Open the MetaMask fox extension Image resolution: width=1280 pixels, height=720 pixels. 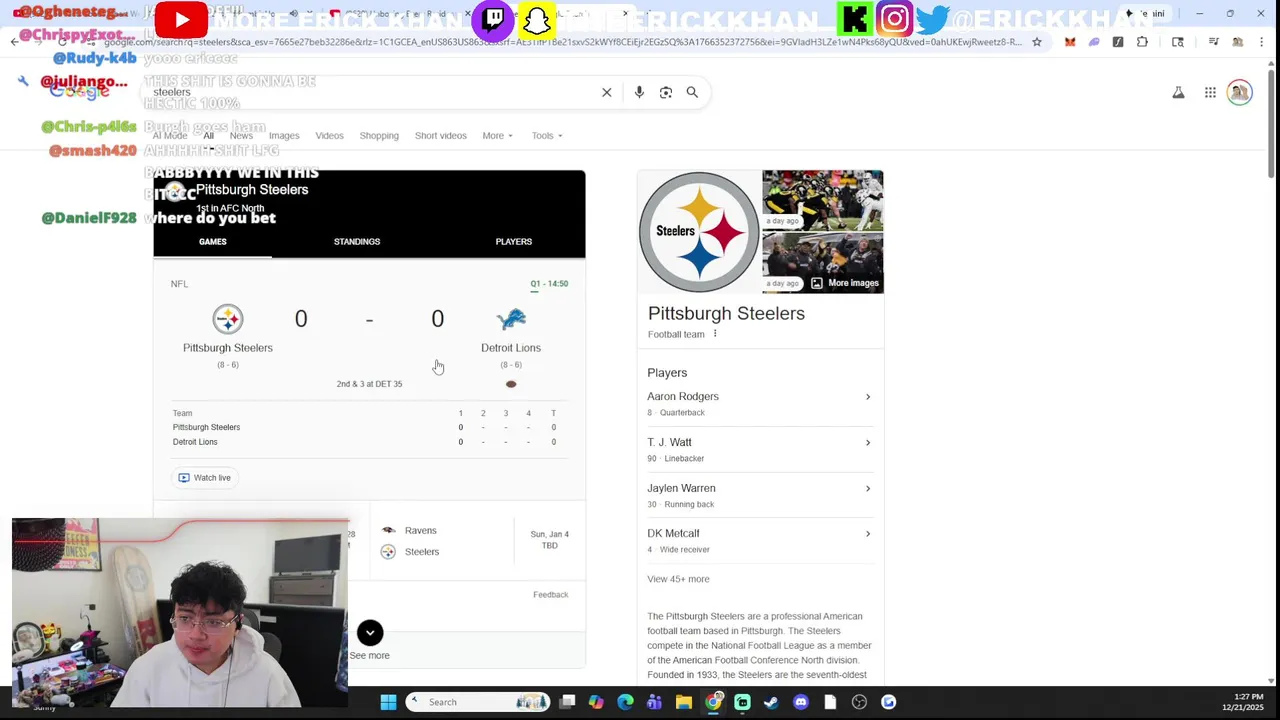(1070, 42)
